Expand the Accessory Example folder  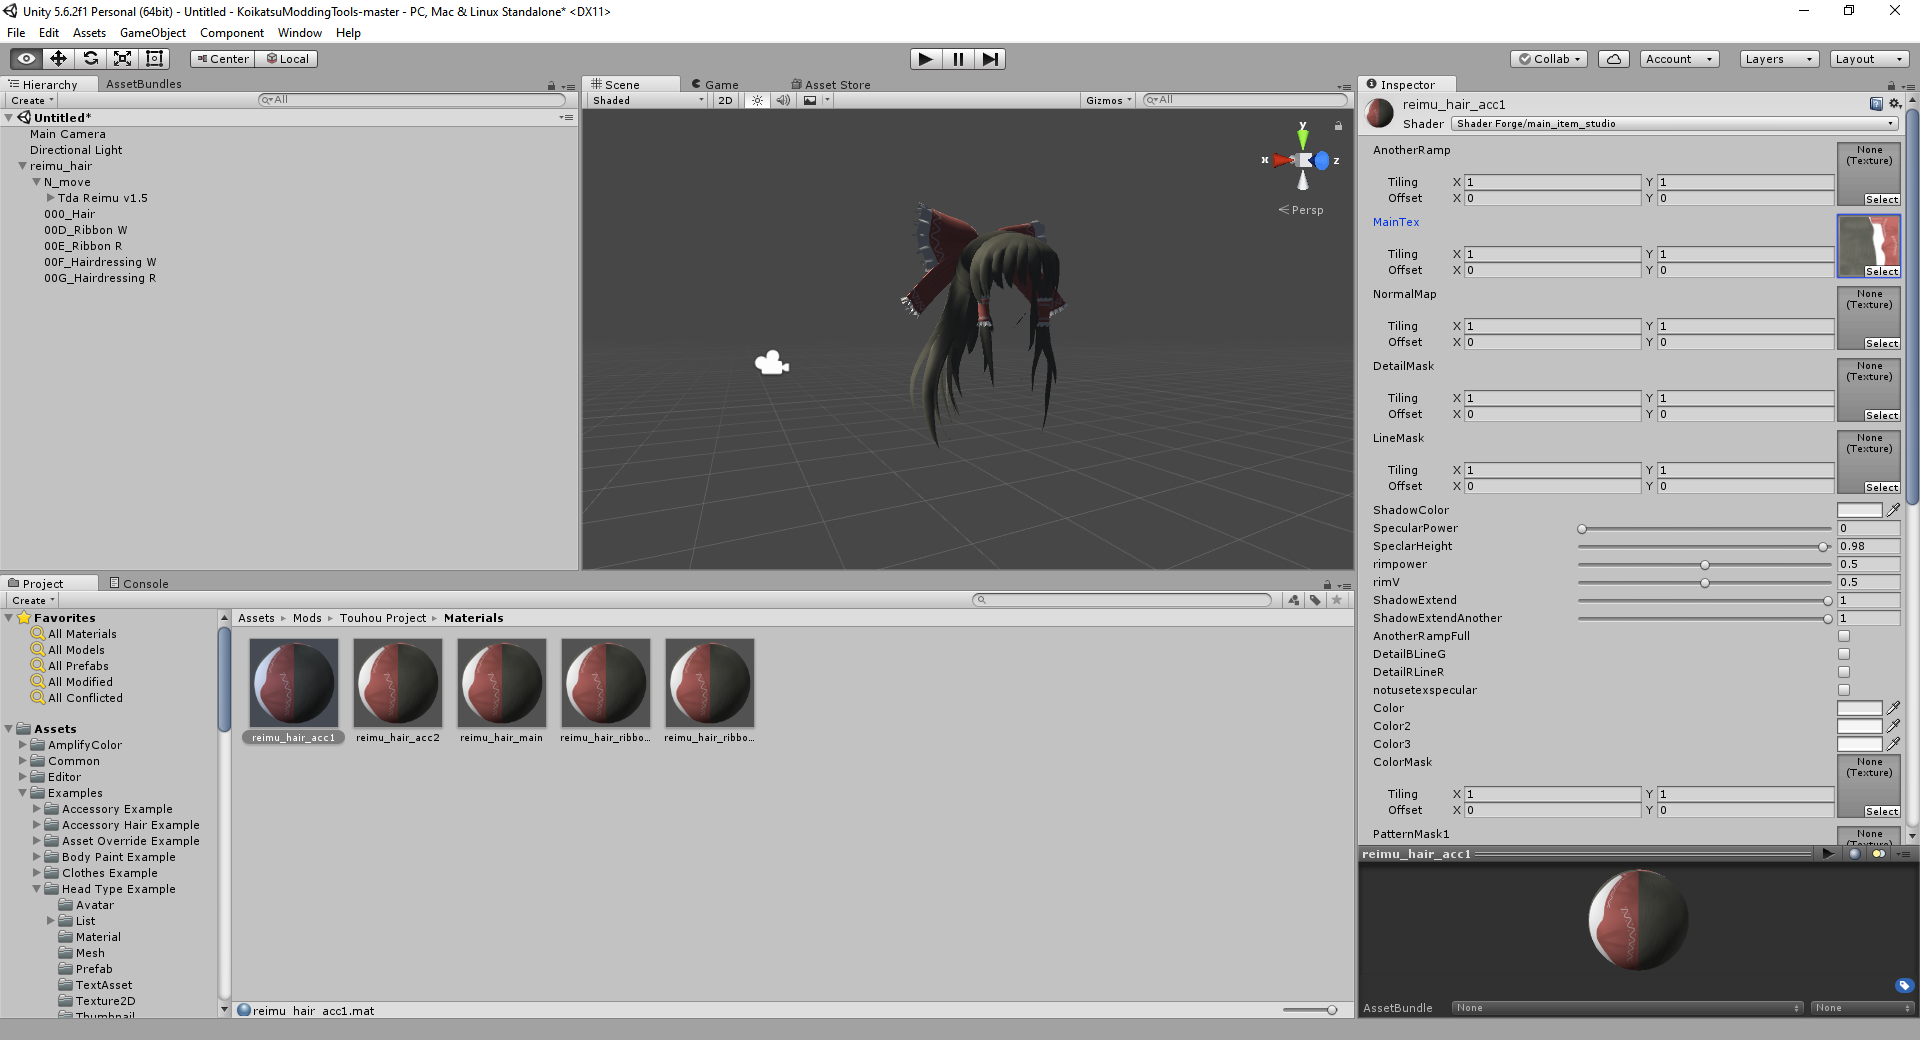(37, 809)
